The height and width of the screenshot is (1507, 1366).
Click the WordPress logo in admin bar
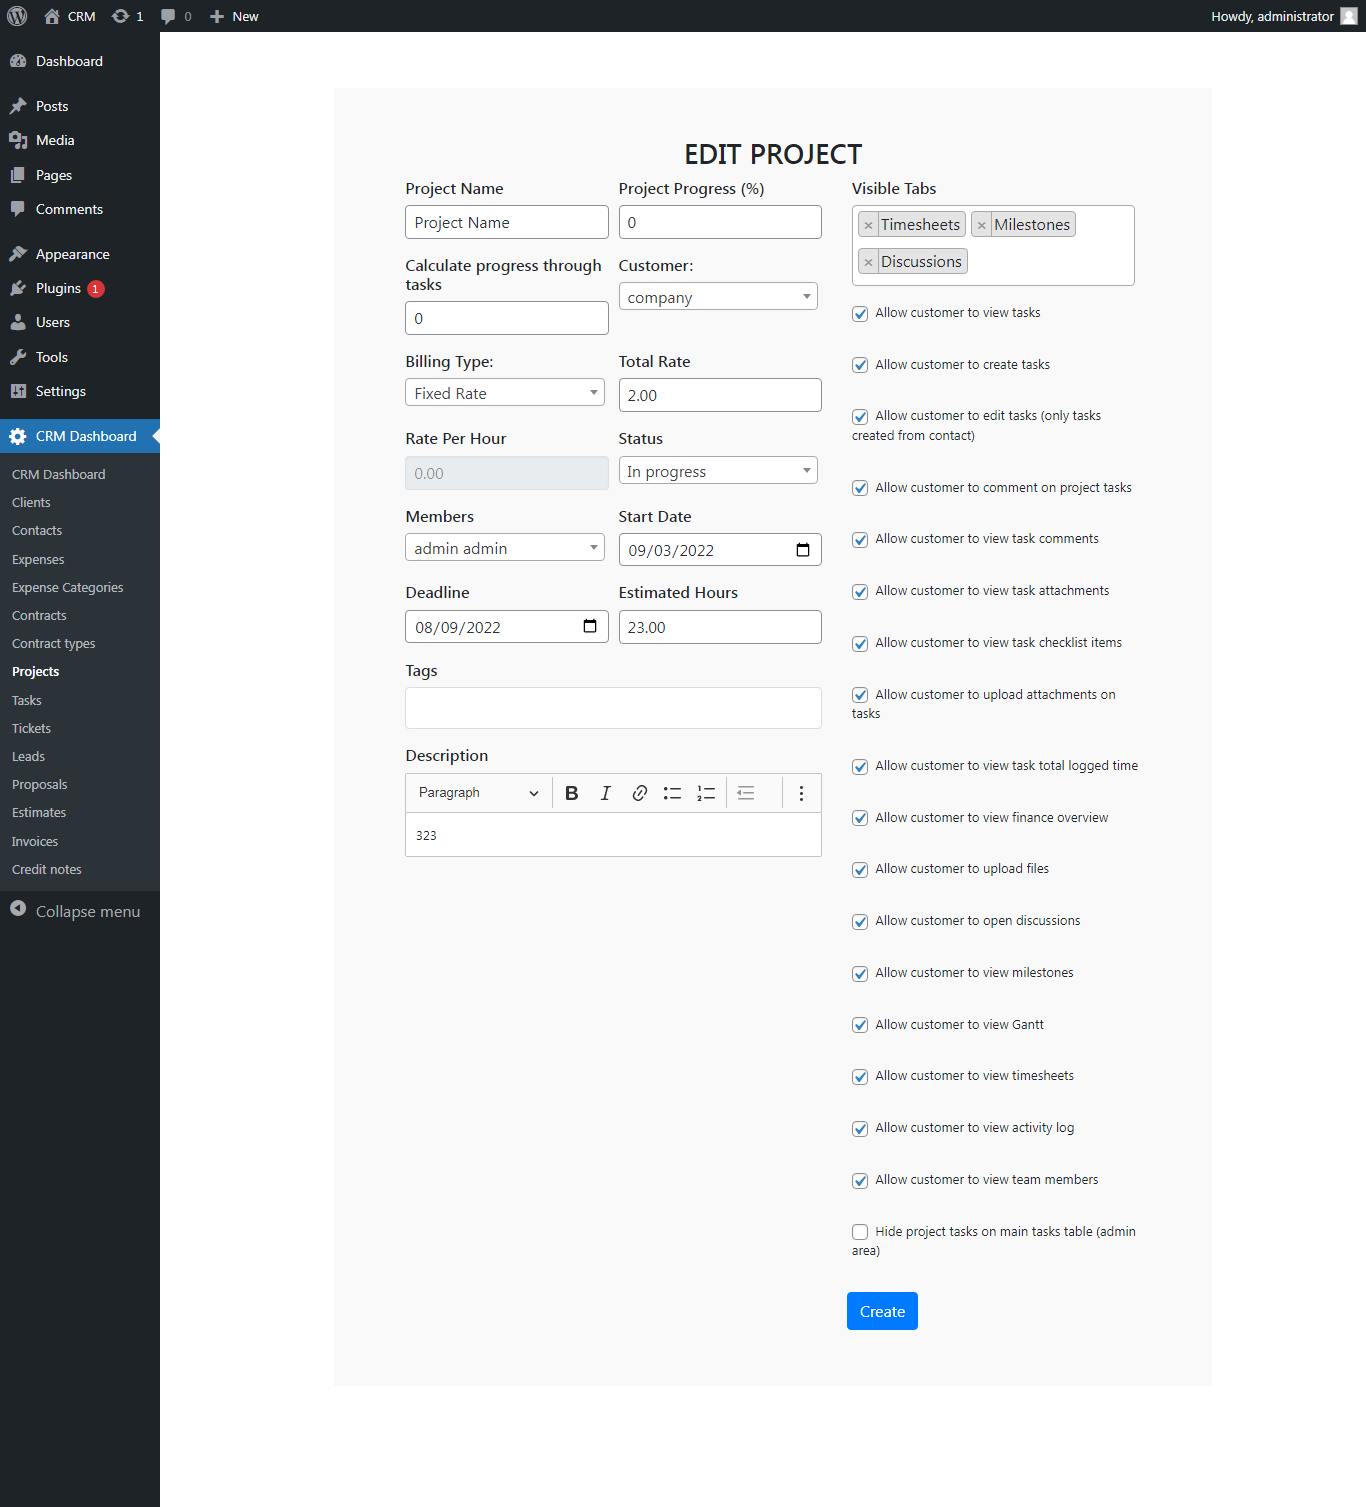(x=17, y=16)
